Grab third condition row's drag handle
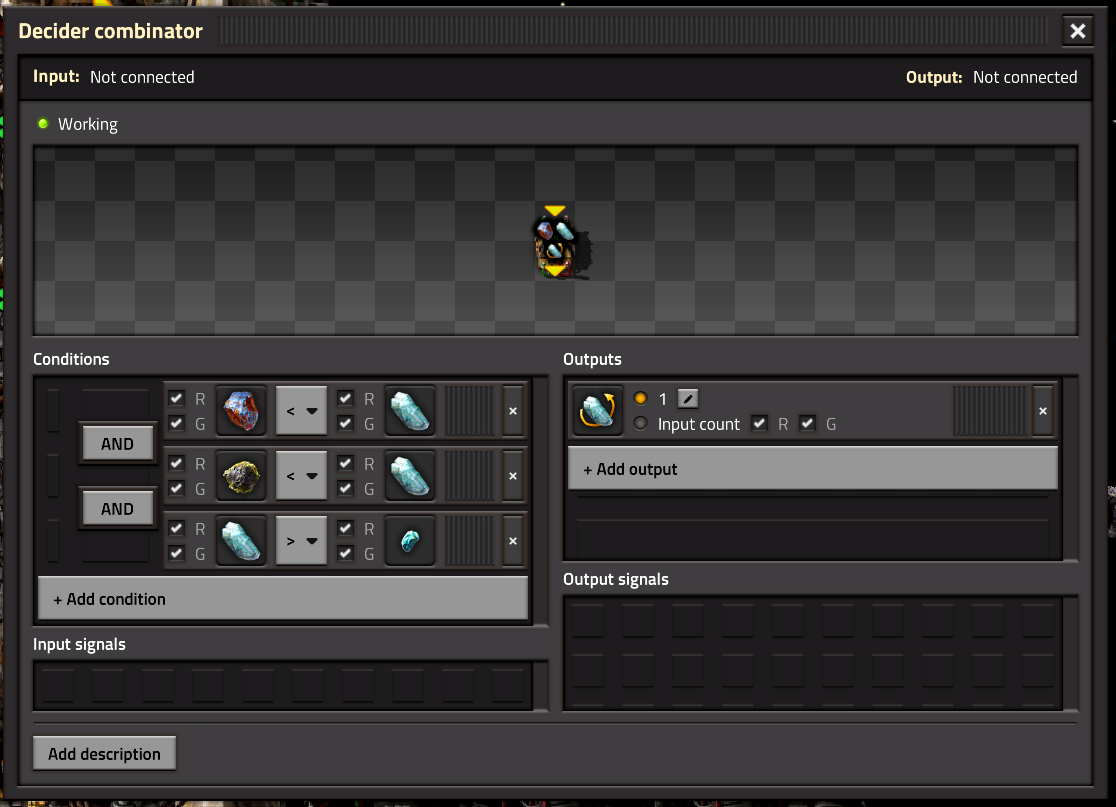 tap(469, 541)
